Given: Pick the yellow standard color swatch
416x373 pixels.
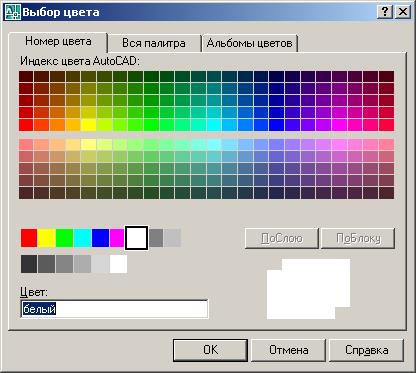Looking at the screenshot, I should coord(47,238).
